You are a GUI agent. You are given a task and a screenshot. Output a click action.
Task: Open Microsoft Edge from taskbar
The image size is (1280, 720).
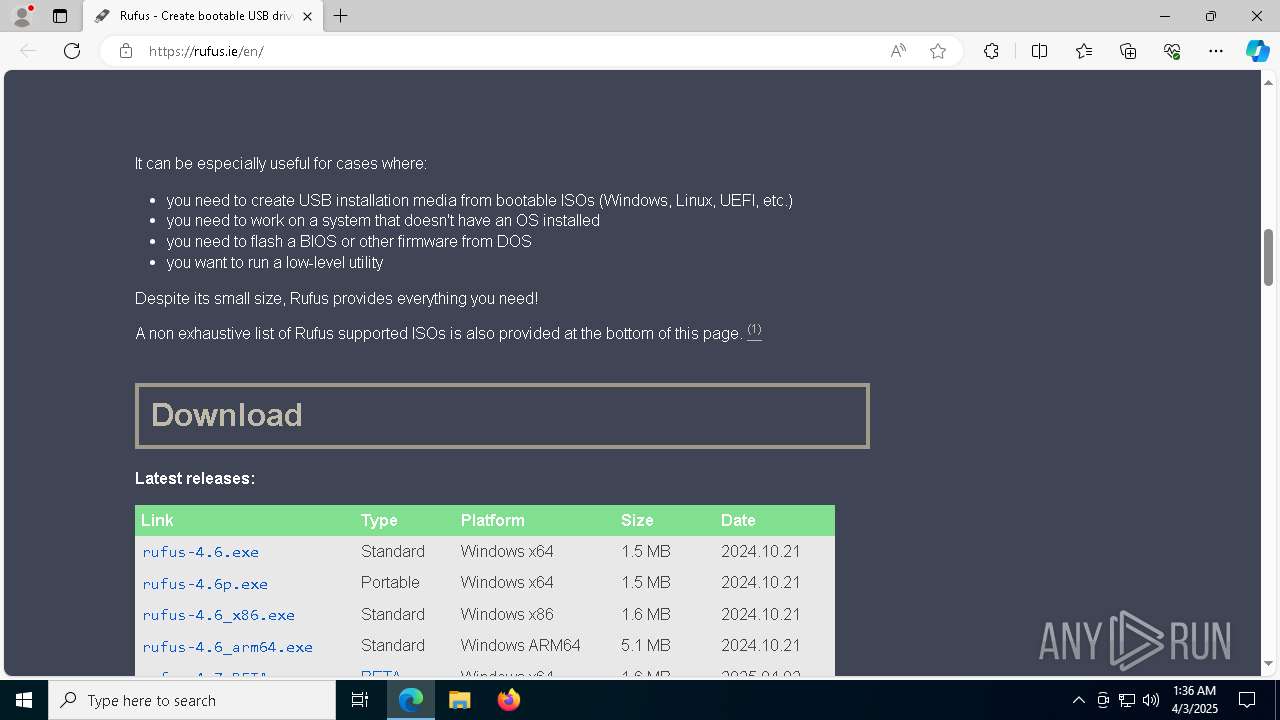click(411, 700)
